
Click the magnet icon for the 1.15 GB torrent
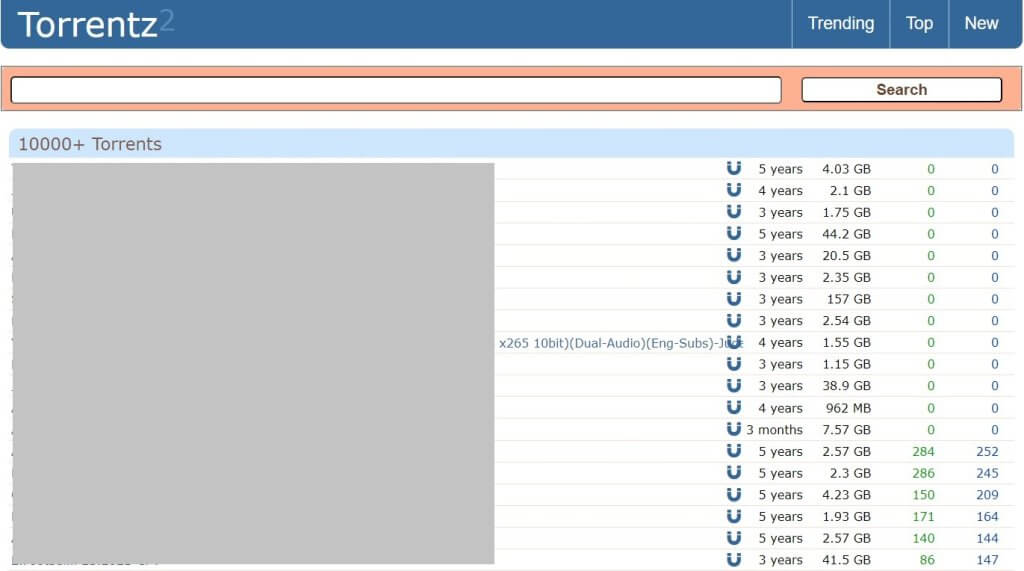pos(734,364)
